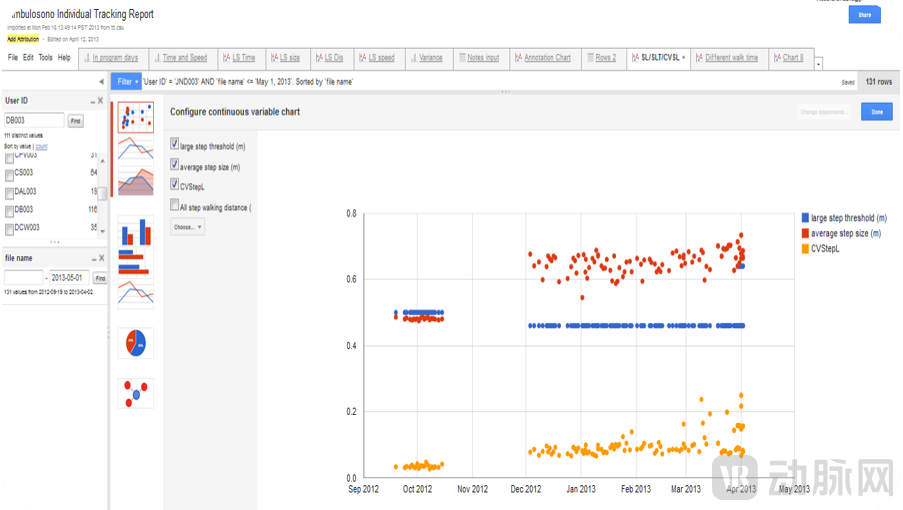Image resolution: width=903 pixels, height=510 pixels.
Task: Check the DCW003 user checkbox
Action: pos(9,229)
